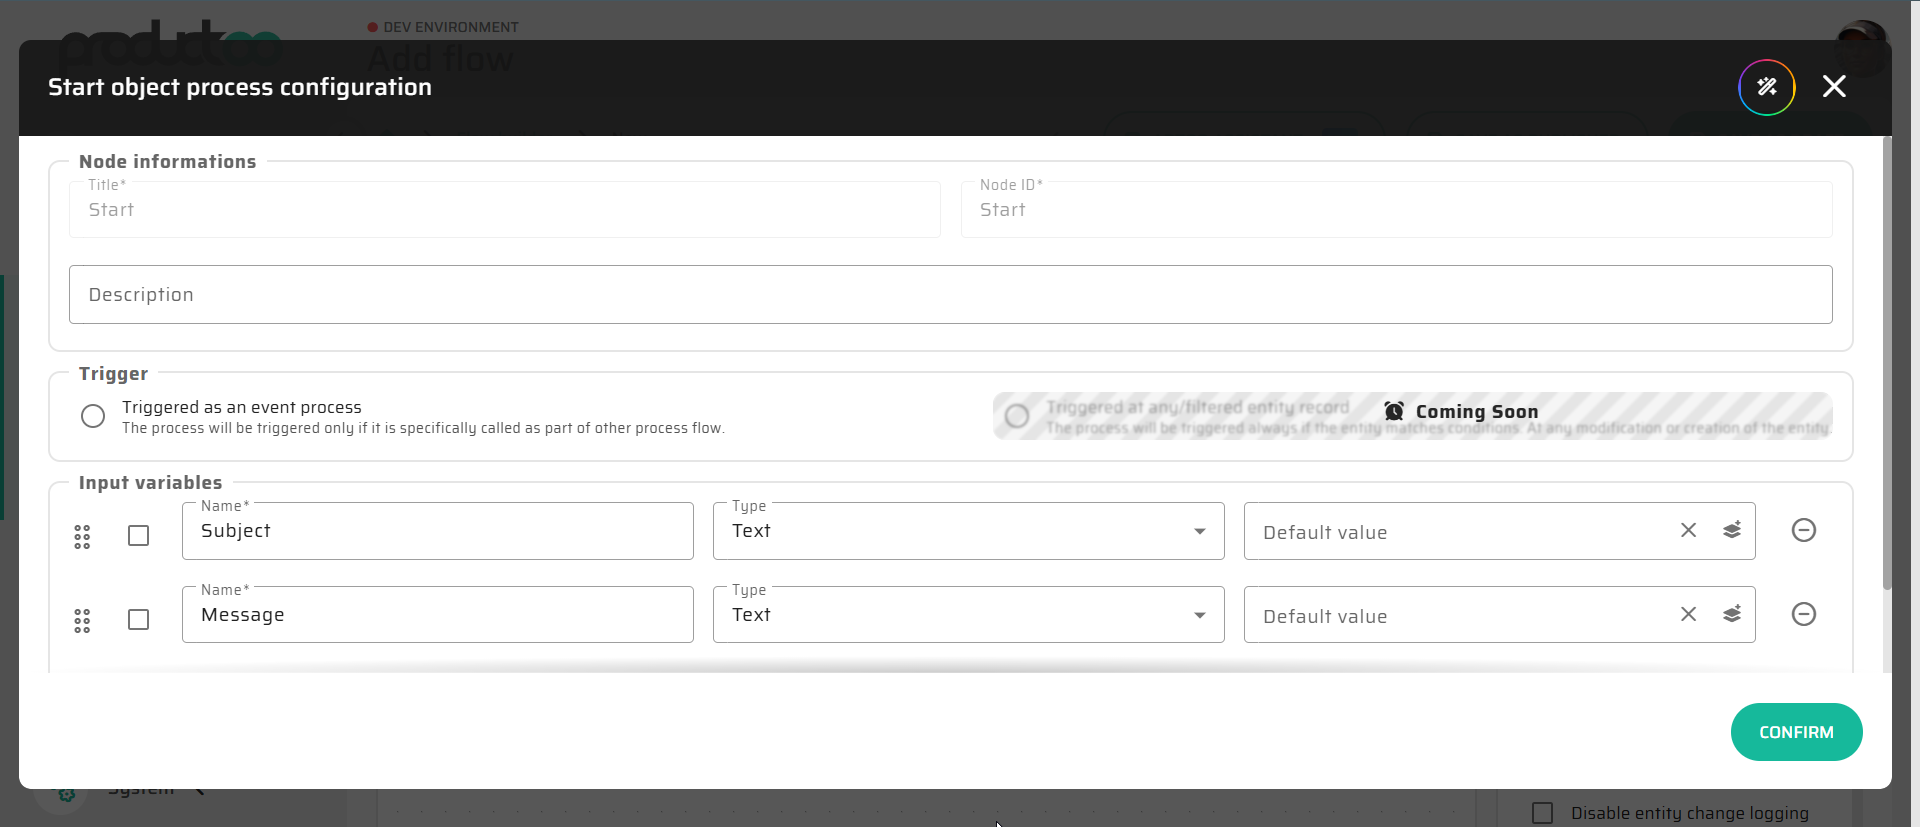Tick the checkbox beside Message variable
The width and height of the screenshot is (1920, 827).
(x=139, y=620)
